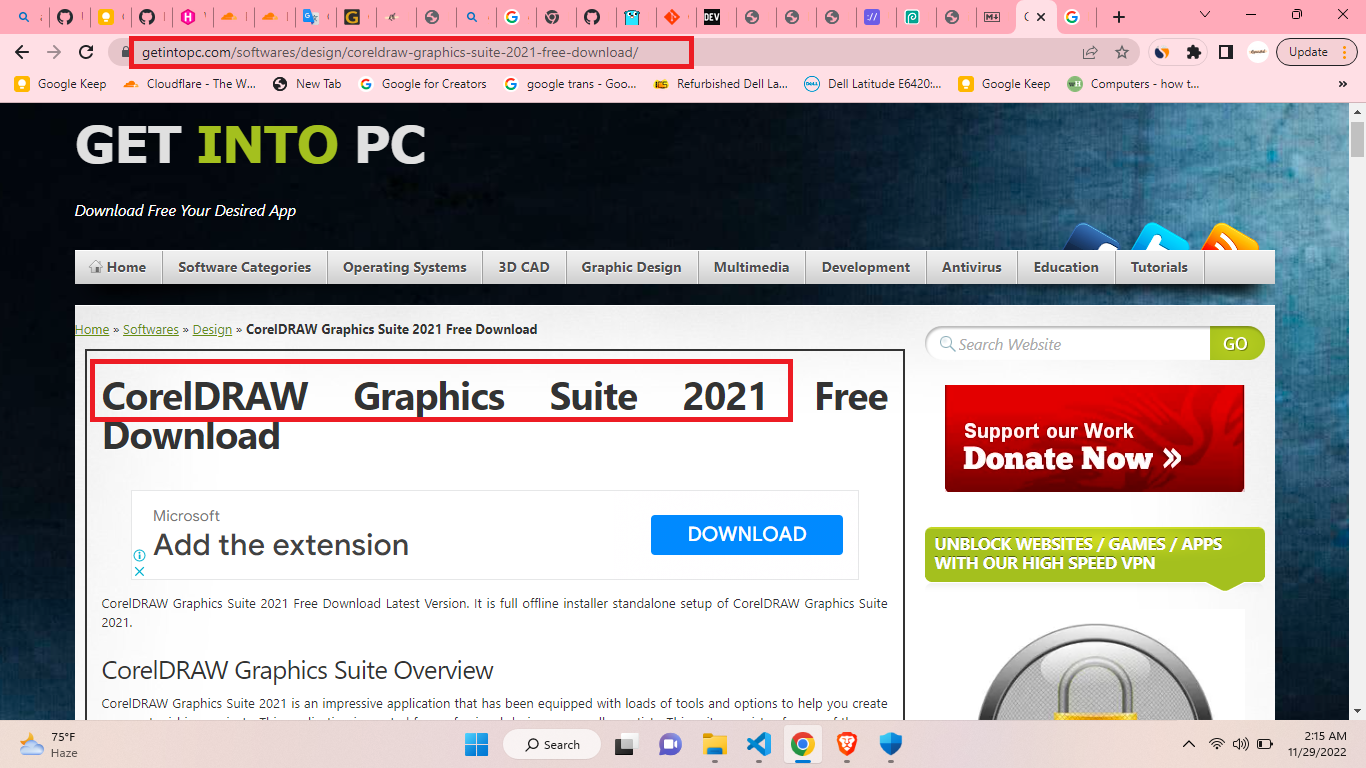Open Refurbished Dell bookmark
The height and width of the screenshot is (768, 1366).
pyautogui.click(x=720, y=84)
